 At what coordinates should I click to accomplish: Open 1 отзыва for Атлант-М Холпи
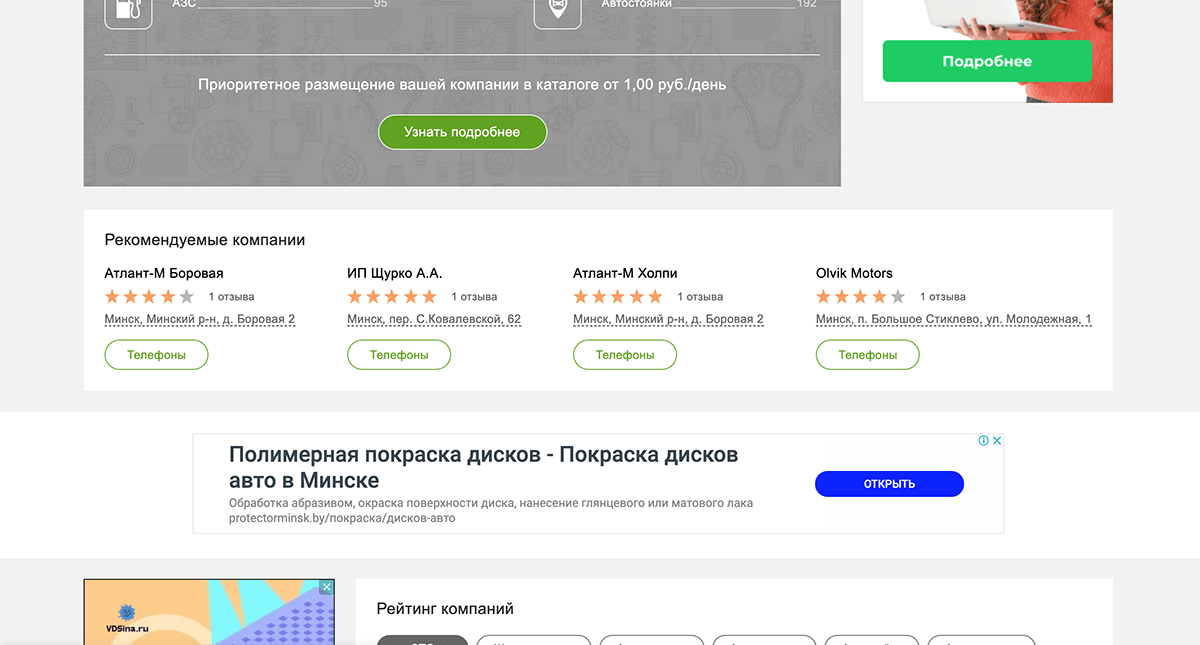(700, 297)
